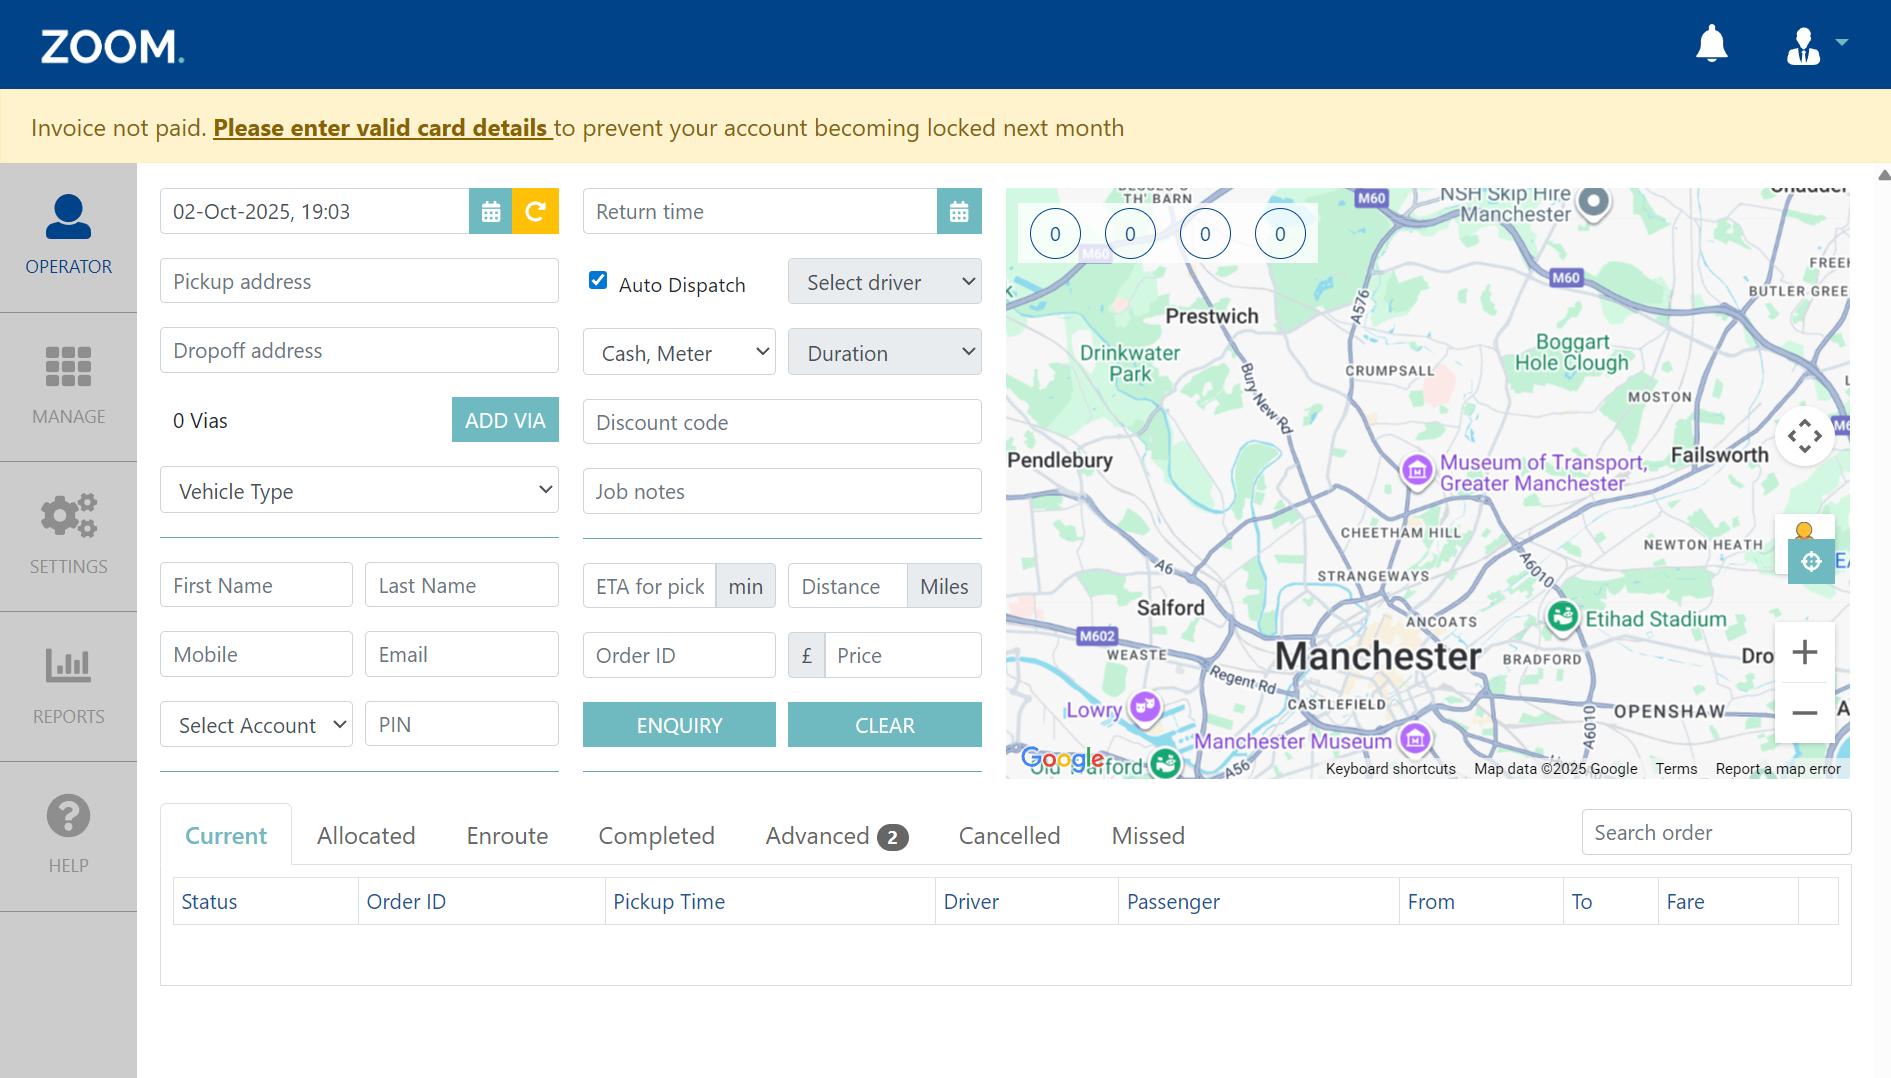Viewport: 1891px width, 1078px height.
Task: Click the pickup date and time field
Action: tap(314, 211)
